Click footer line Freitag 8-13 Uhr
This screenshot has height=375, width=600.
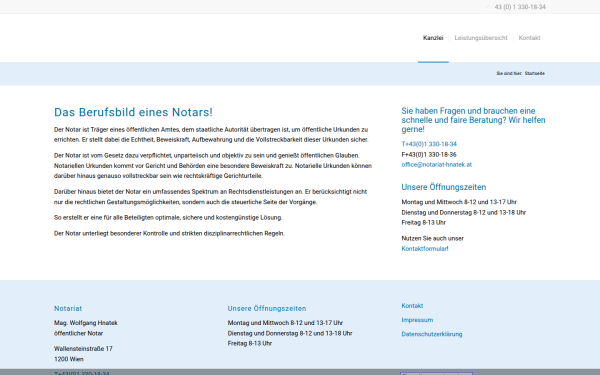[250, 344]
